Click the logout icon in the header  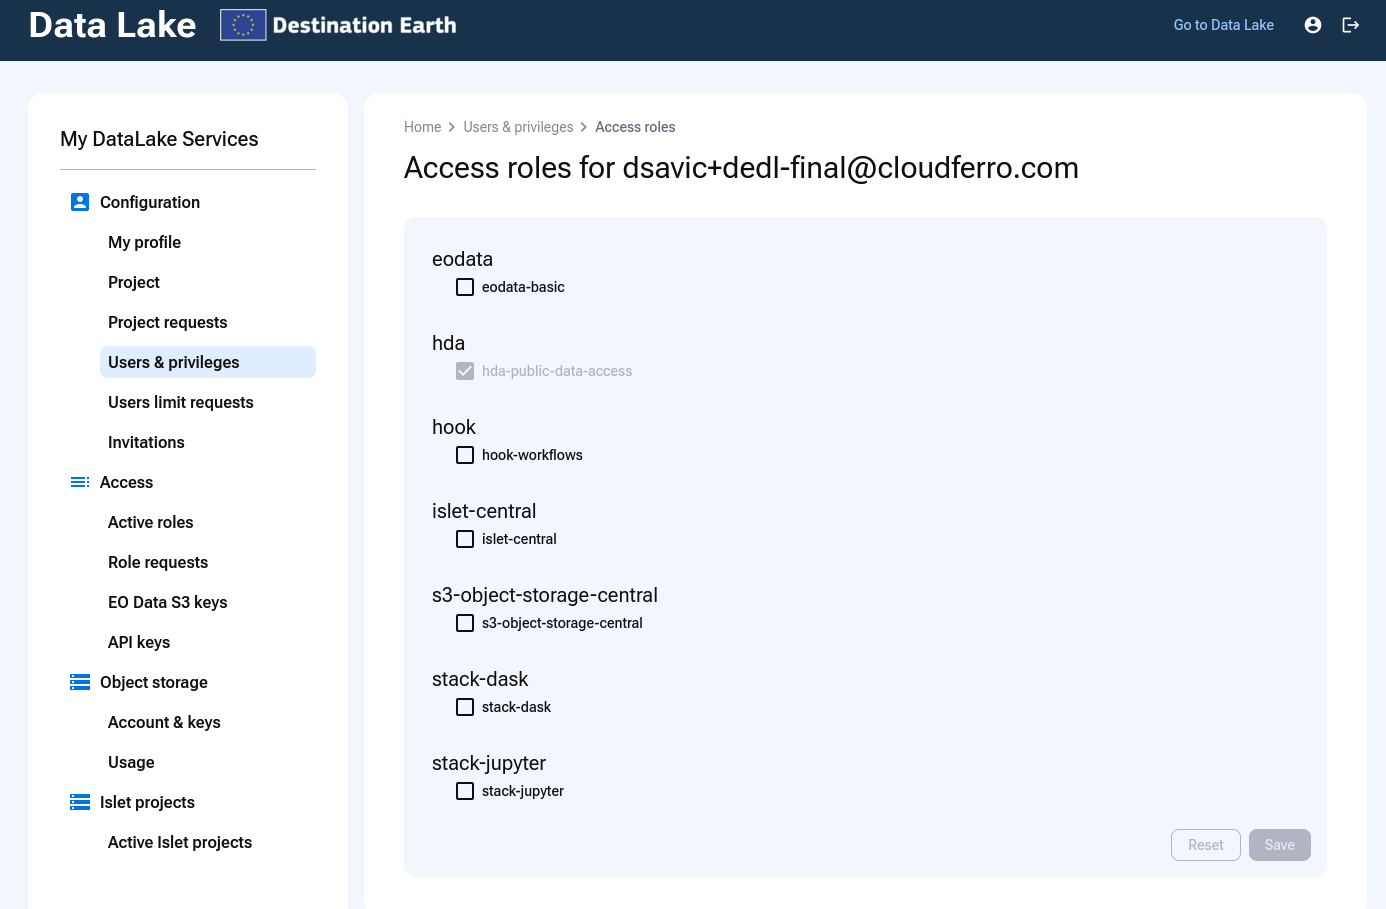click(1351, 25)
